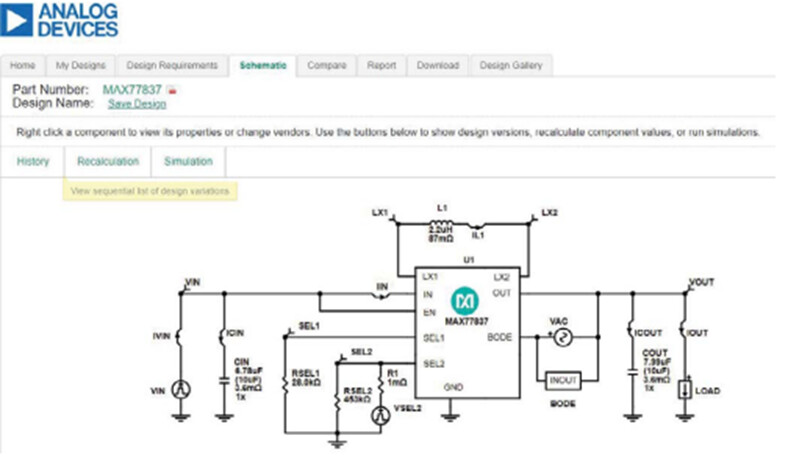788x469 pixels.
Task: Click the Simulation button
Action: pyautogui.click(x=188, y=161)
